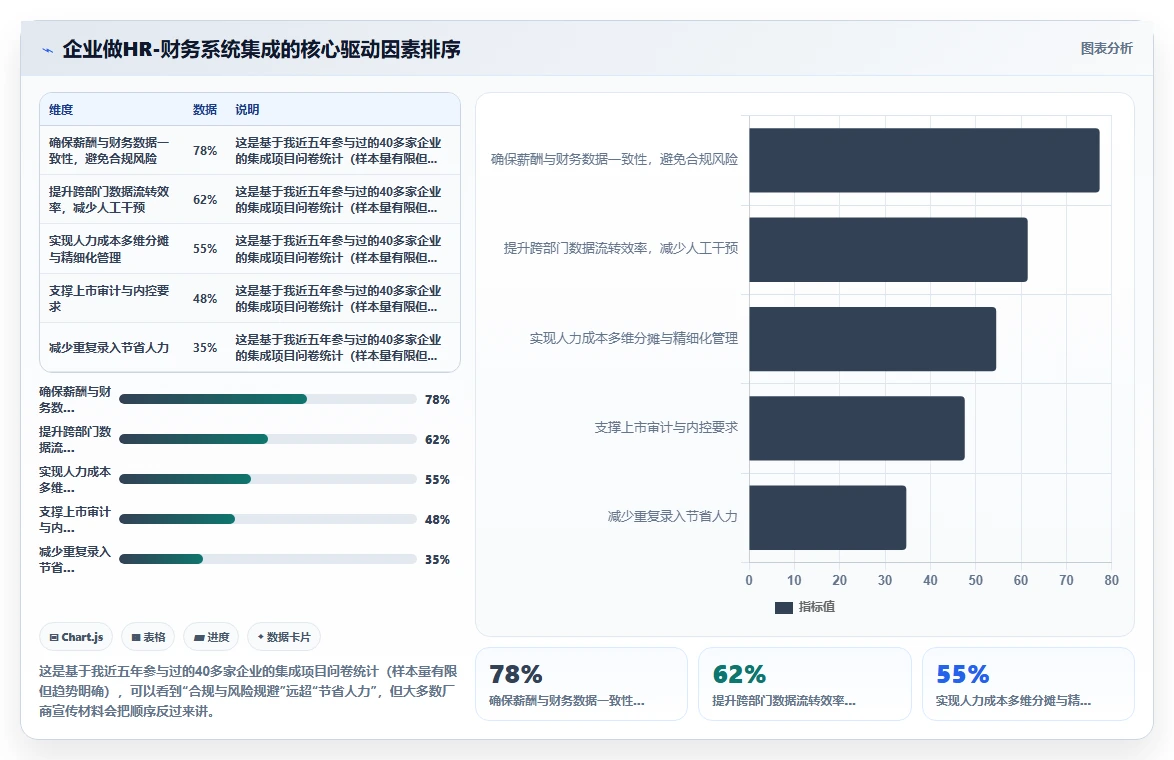Click the 62% value in the table
The height and width of the screenshot is (760, 1174).
pos(205,200)
